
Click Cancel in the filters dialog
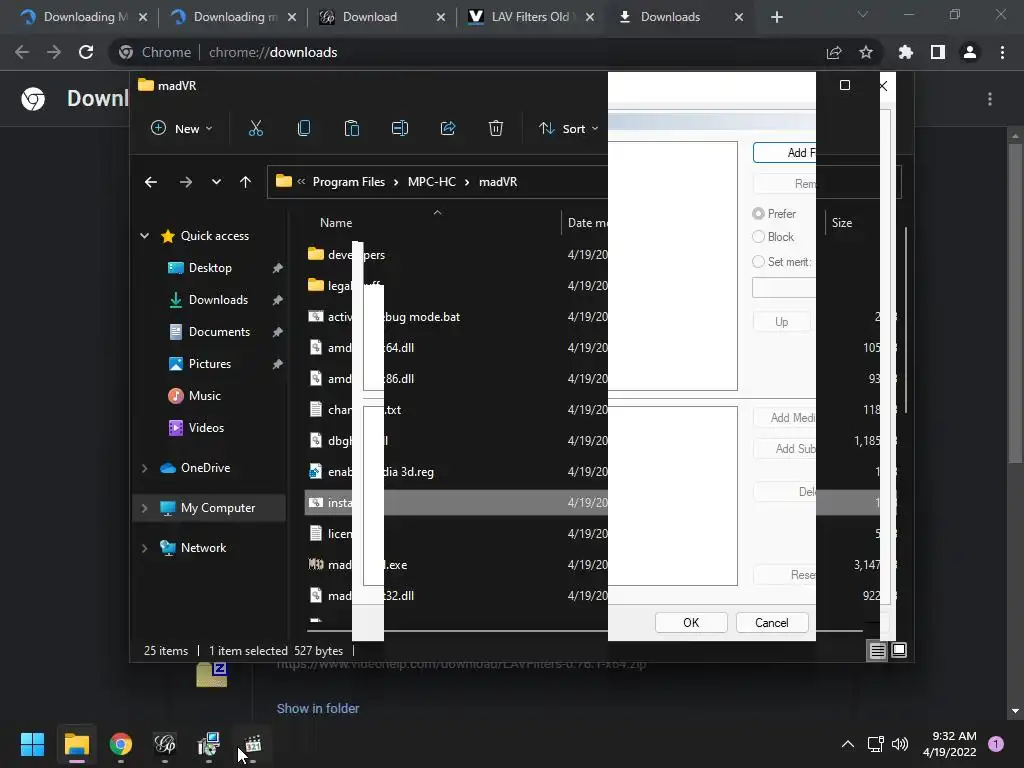(772, 622)
